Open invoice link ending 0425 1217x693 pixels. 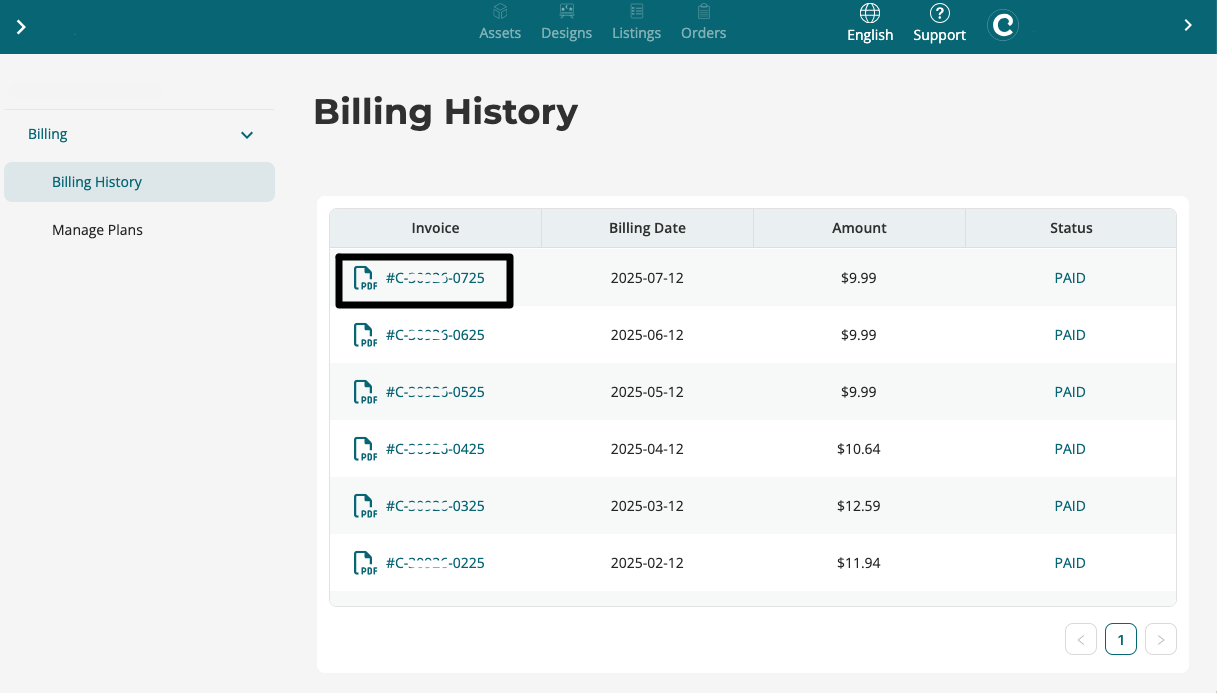point(435,449)
